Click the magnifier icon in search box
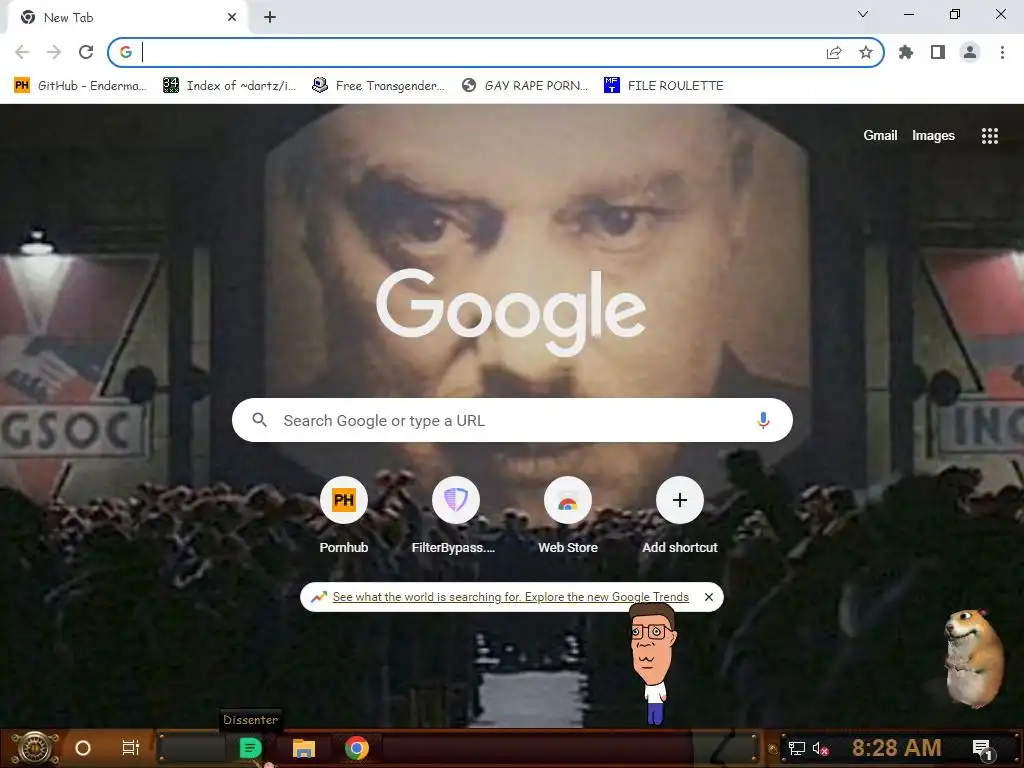This screenshot has width=1024, height=768. [259, 420]
